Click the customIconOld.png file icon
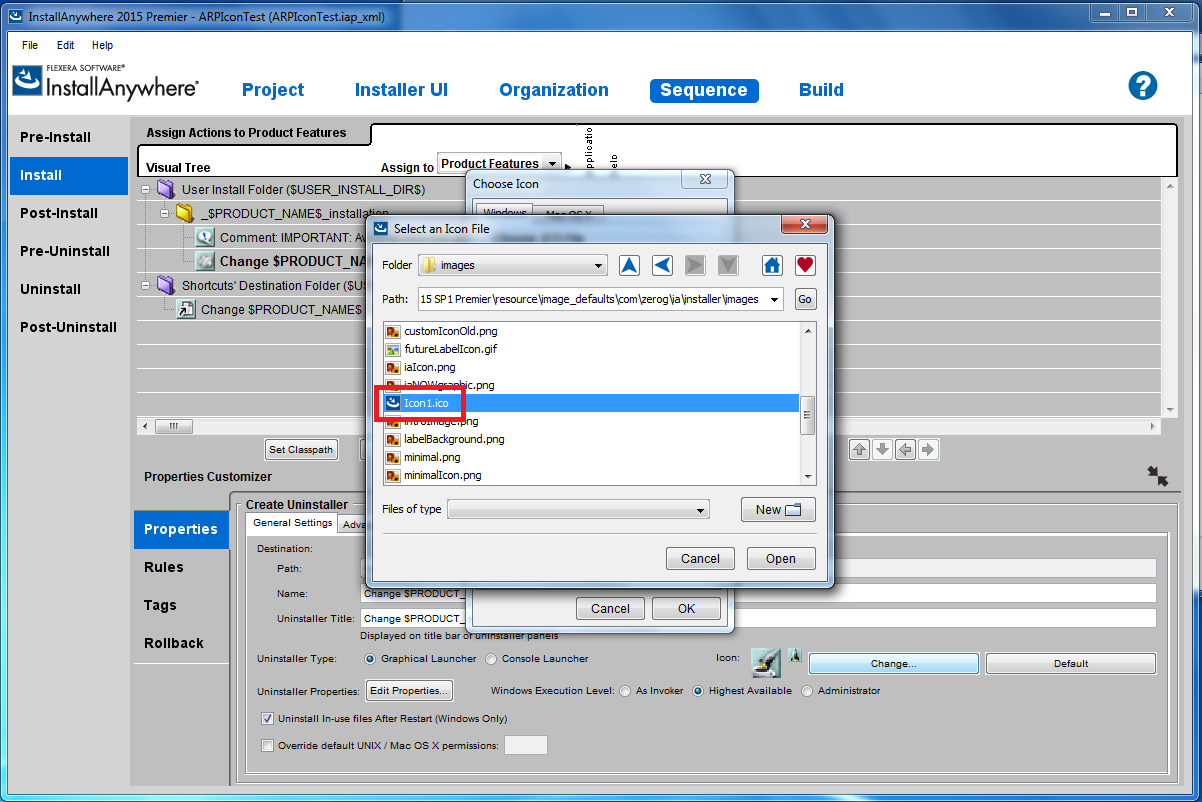Image resolution: width=1202 pixels, height=802 pixels. tap(393, 331)
